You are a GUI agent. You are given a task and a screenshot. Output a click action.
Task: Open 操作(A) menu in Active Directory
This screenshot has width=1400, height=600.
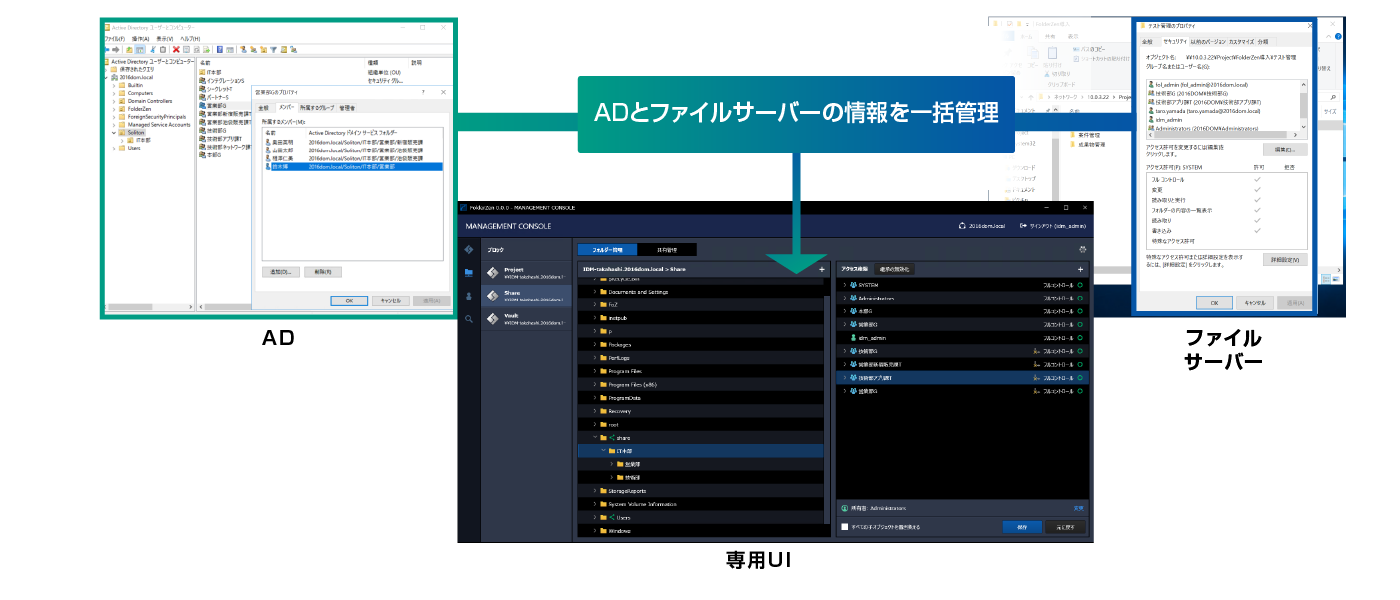[140, 38]
